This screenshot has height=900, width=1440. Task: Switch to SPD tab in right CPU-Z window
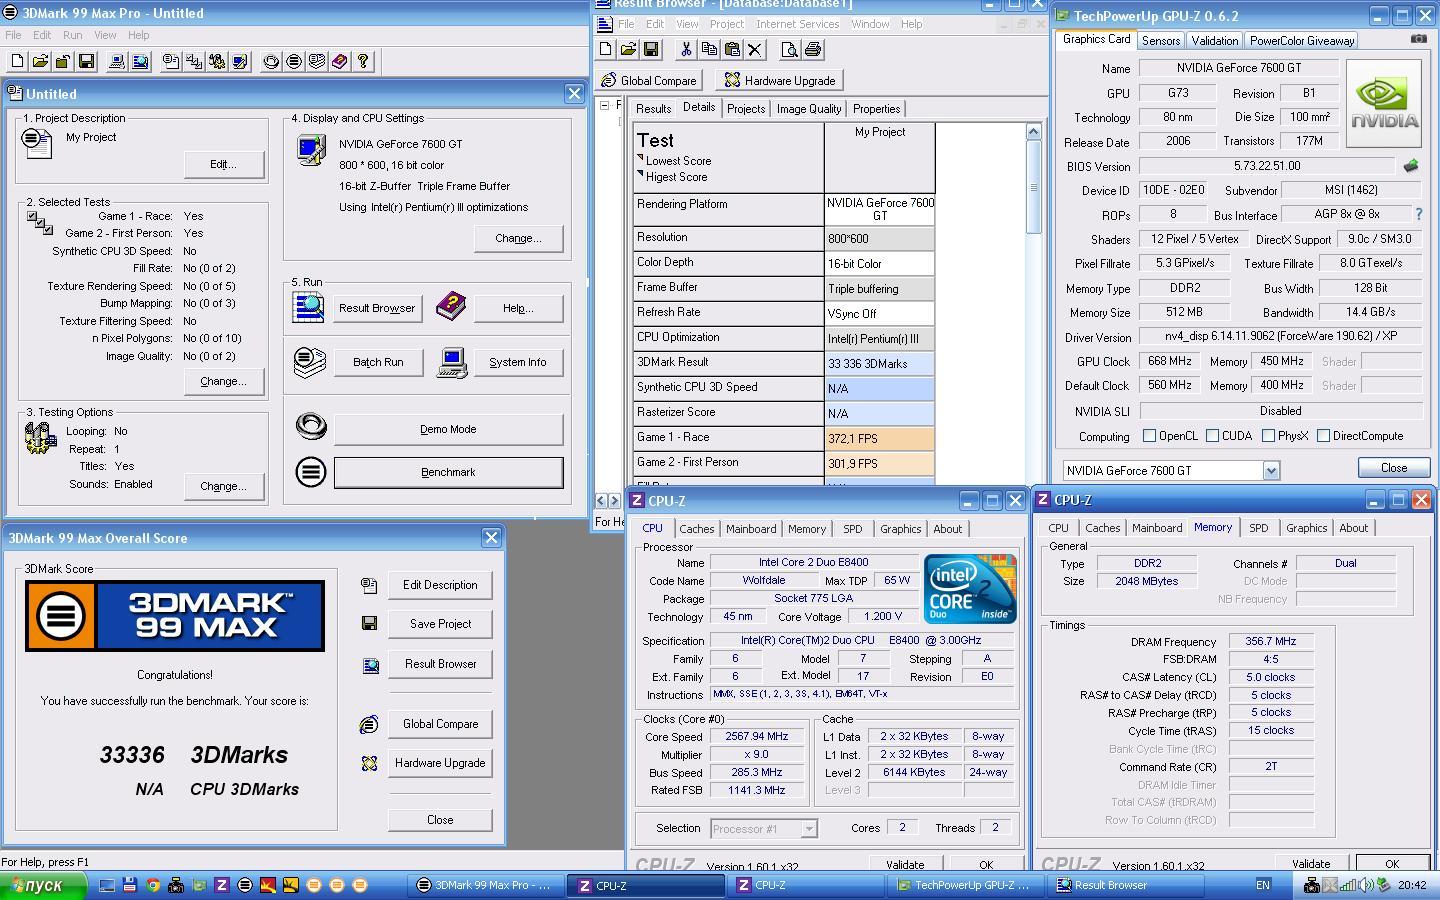coord(1259,528)
